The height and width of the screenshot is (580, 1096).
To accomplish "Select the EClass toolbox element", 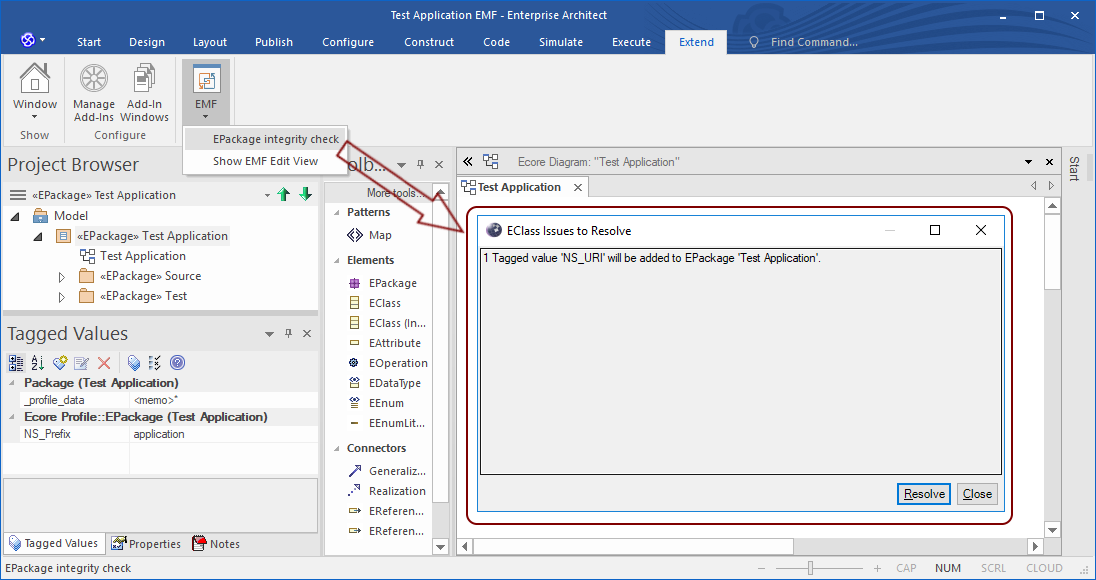I will (x=375, y=303).
